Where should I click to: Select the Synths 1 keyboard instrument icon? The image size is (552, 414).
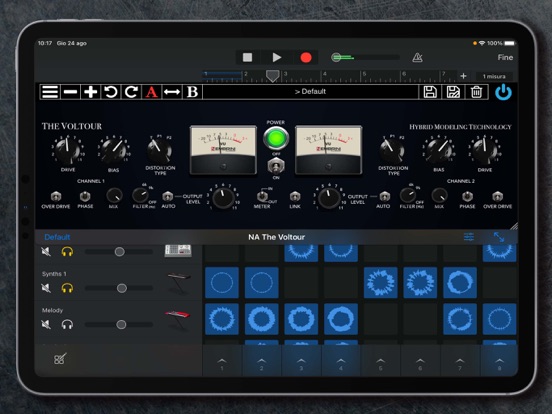179,282
